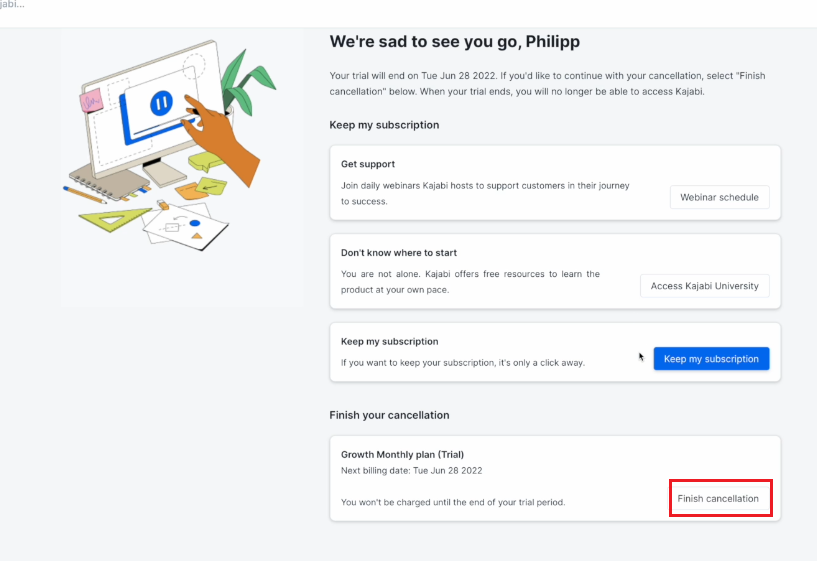Select the truncated tab title at top-left

[12, 4]
